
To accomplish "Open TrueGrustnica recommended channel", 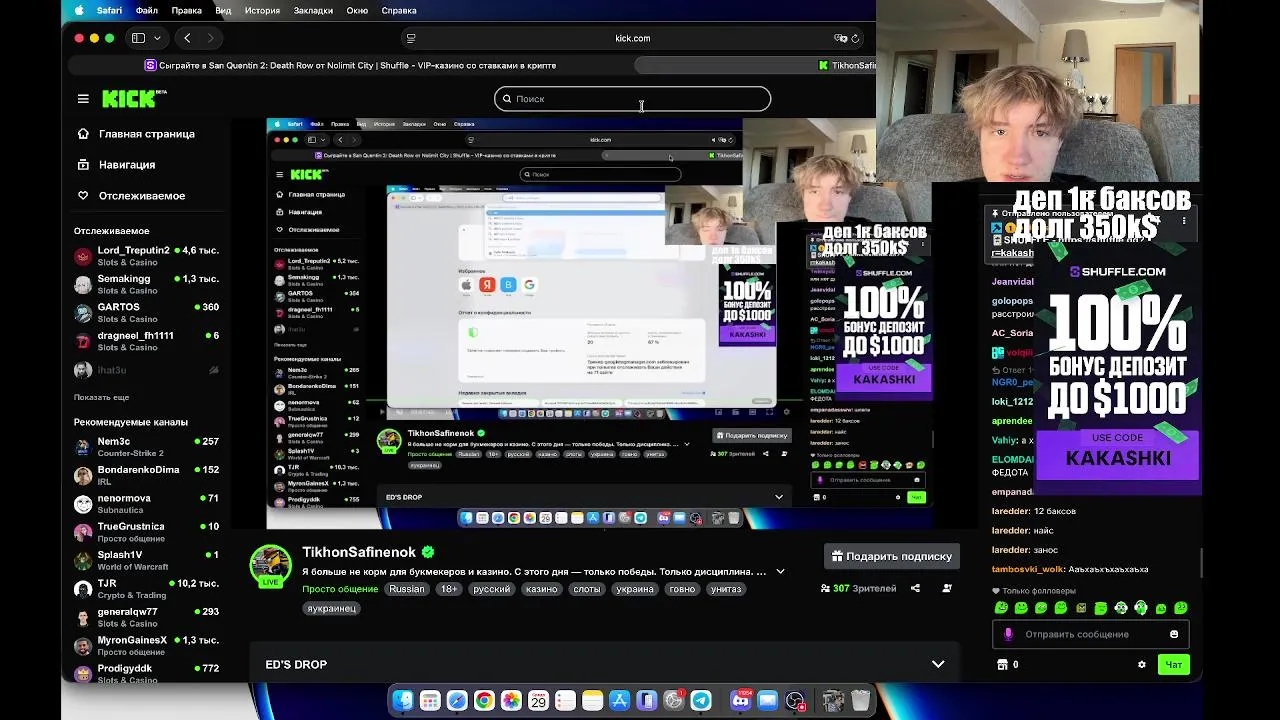I will click(146, 532).
